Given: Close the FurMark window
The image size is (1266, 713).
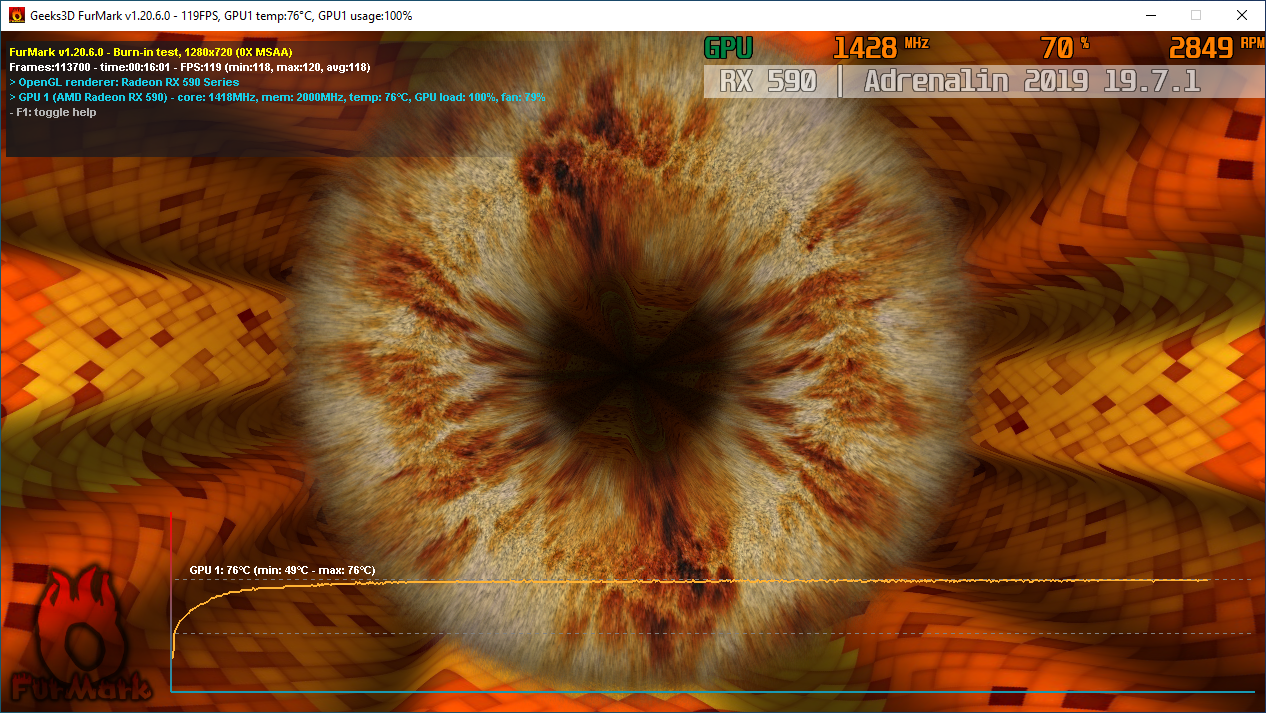Looking at the screenshot, I should (1241, 16).
